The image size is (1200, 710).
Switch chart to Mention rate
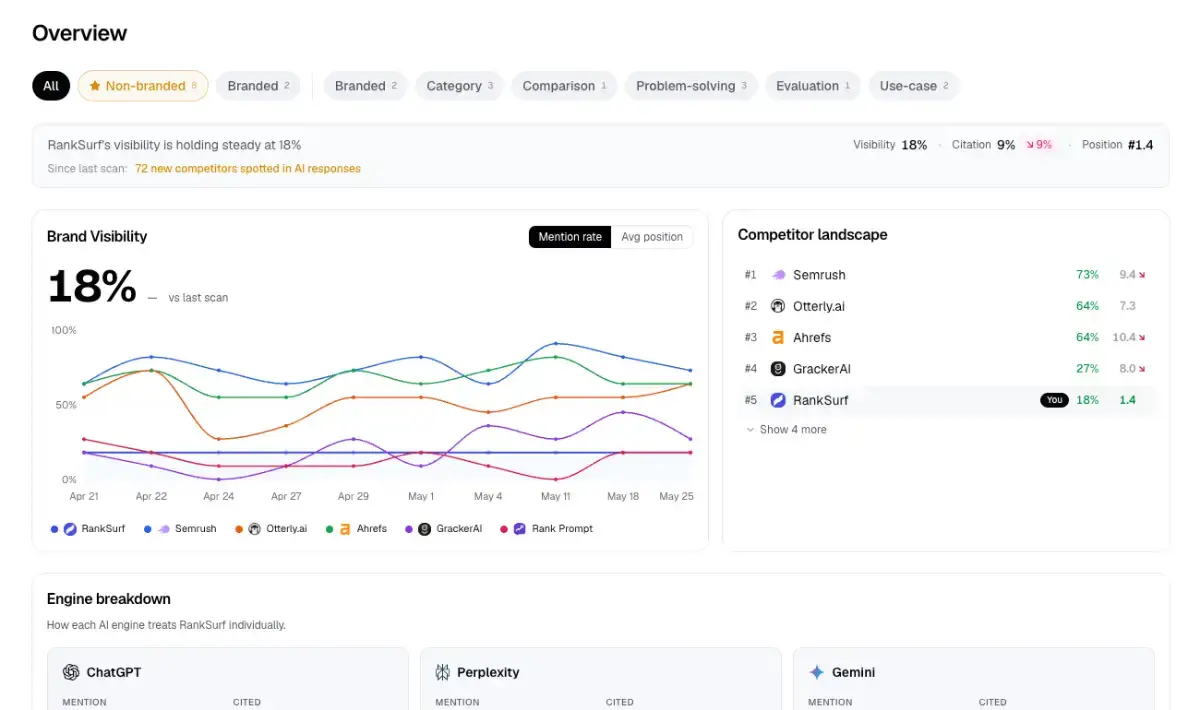click(570, 237)
